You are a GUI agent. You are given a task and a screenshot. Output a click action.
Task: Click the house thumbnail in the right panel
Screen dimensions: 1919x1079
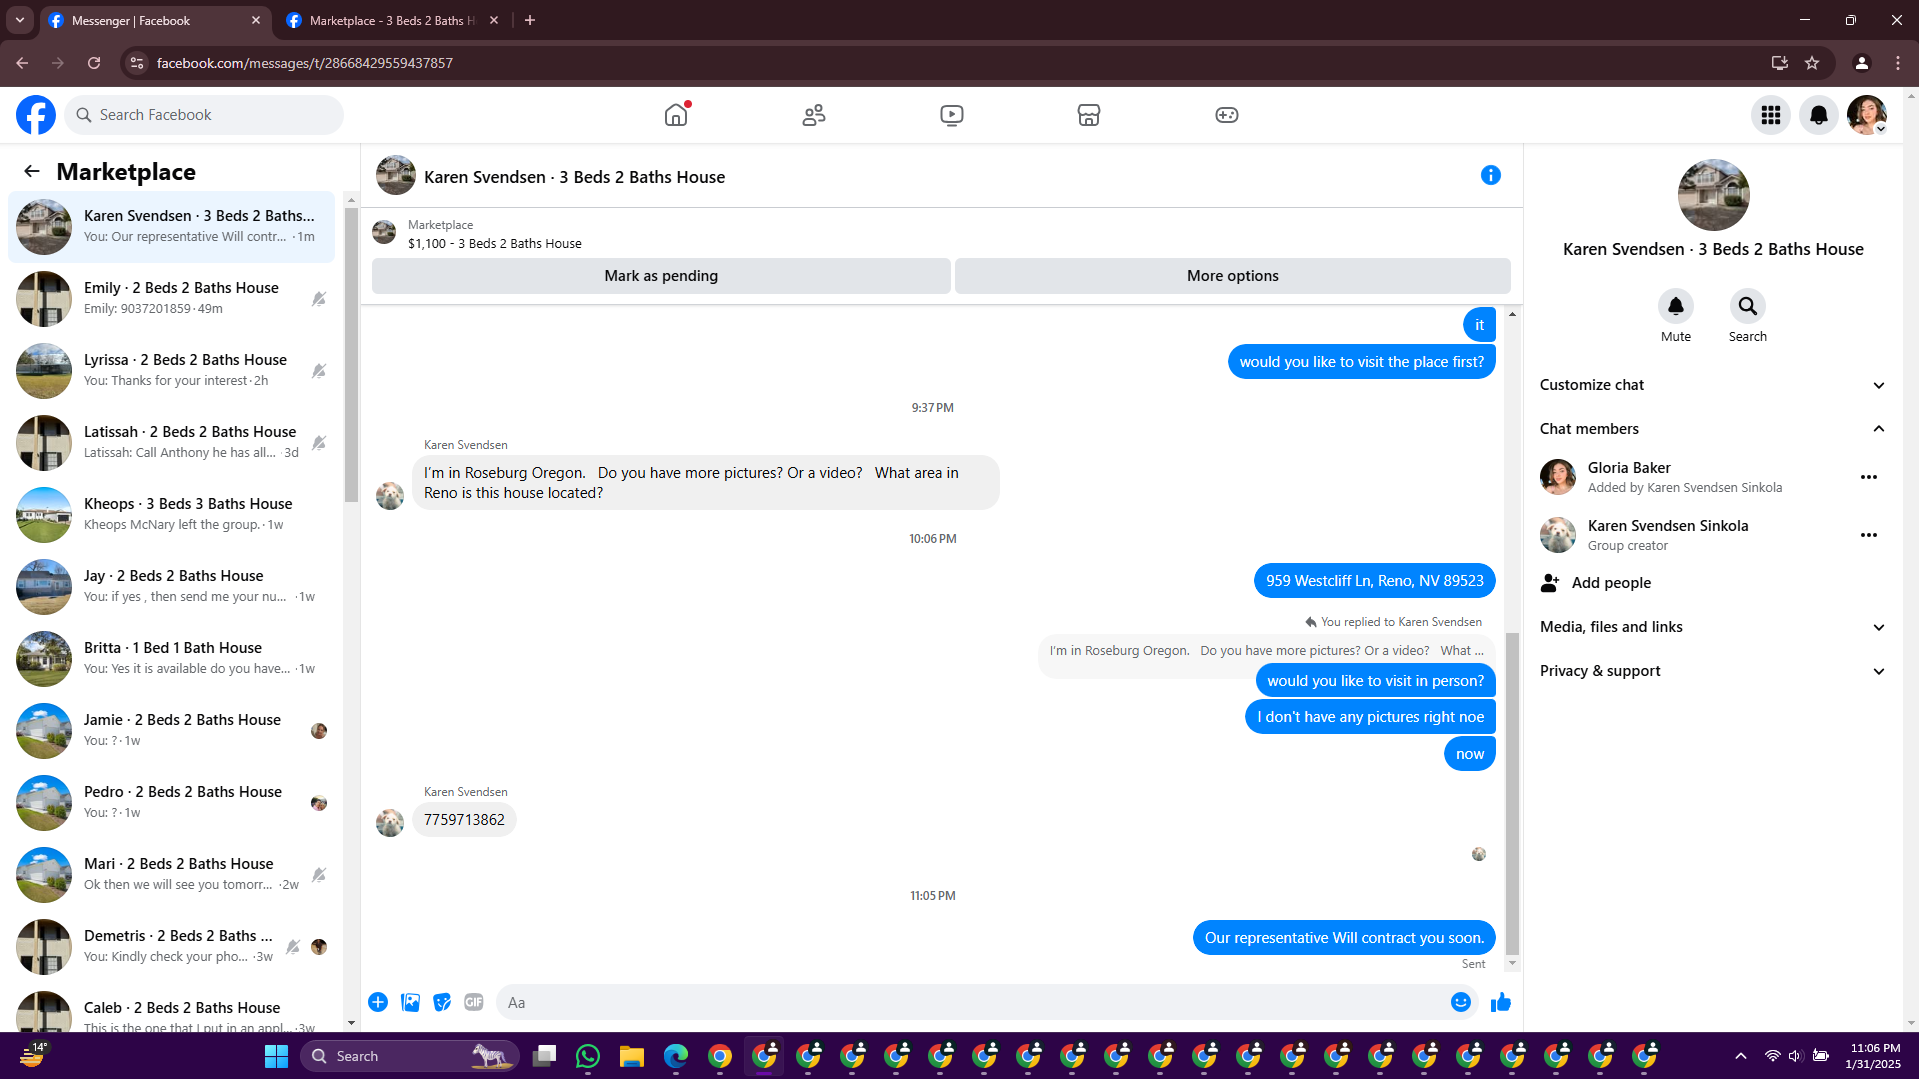[1713, 195]
